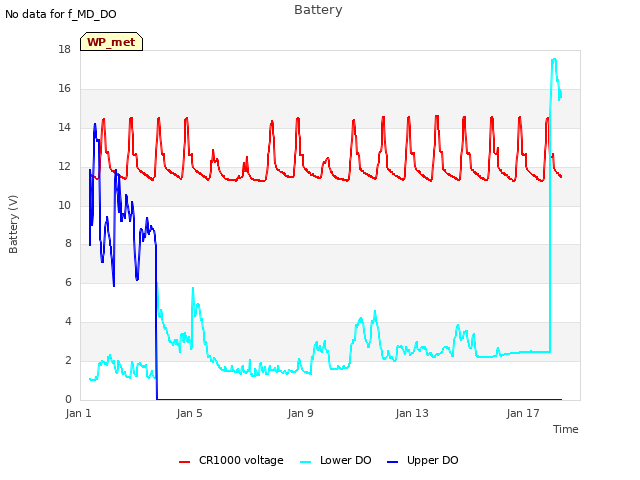Click the 8 y-axis tick label
640x480 pixels.
coord(68,244)
